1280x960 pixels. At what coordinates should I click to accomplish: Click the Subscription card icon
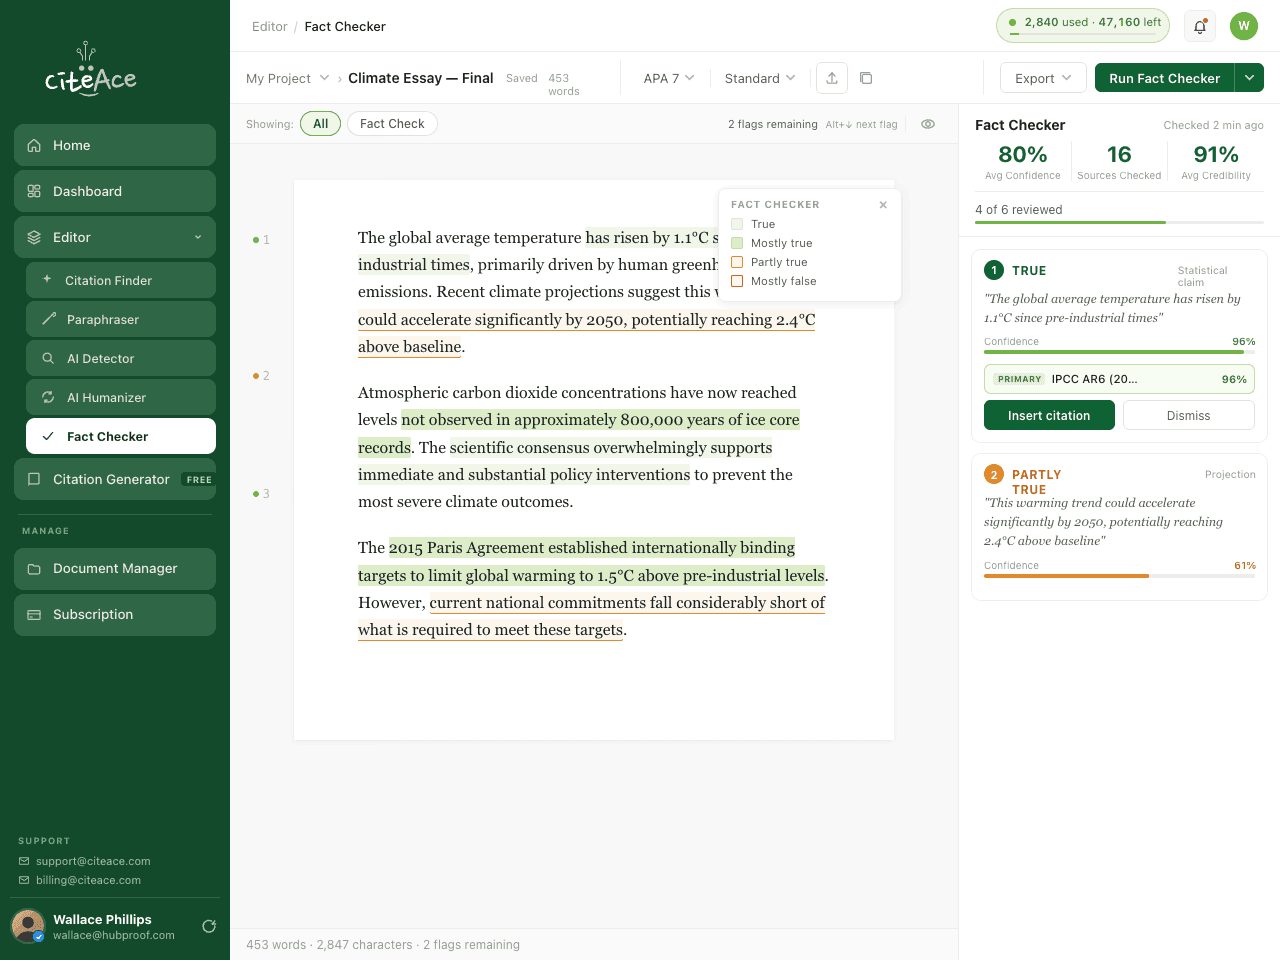click(x=34, y=614)
